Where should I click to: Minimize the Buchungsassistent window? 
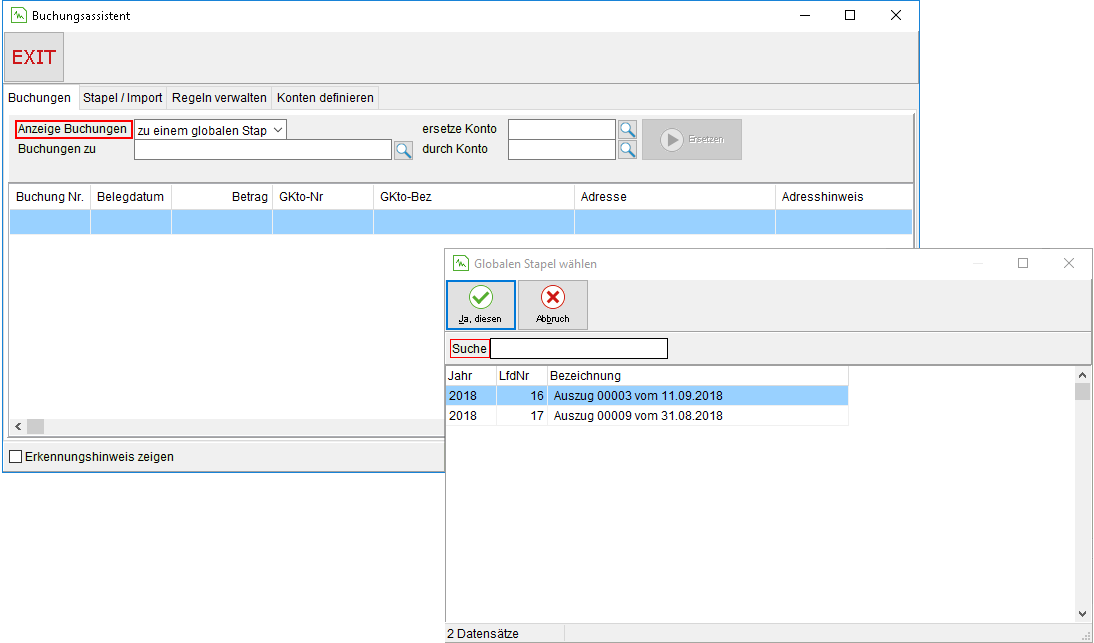coord(805,15)
